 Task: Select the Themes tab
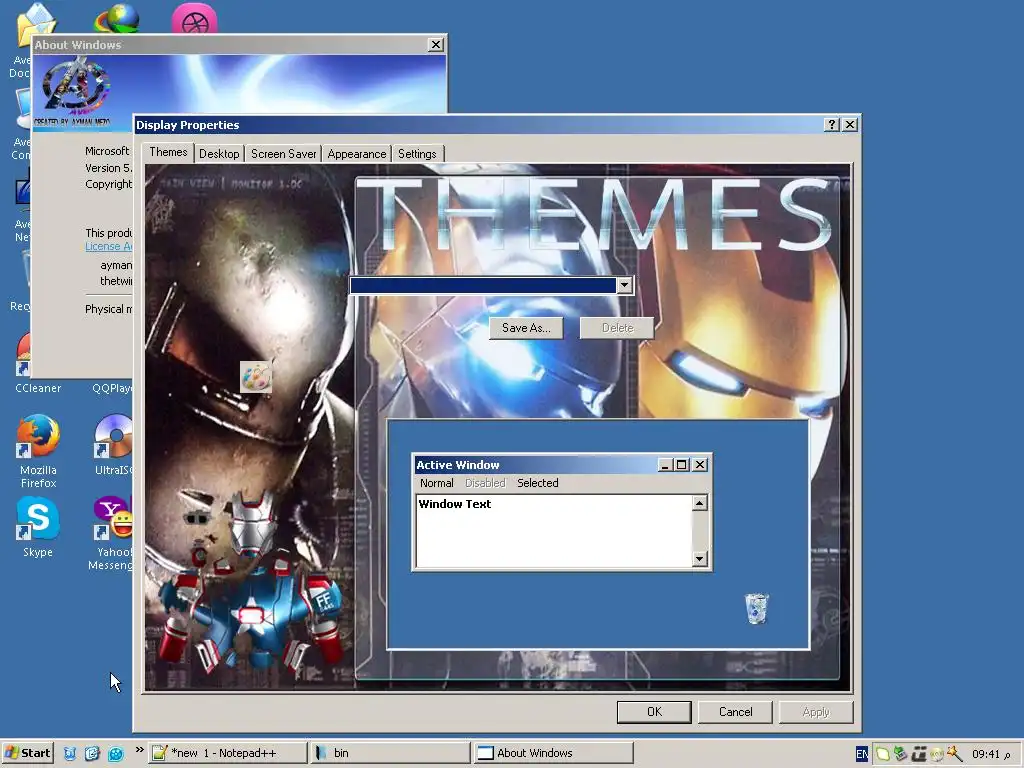point(168,152)
